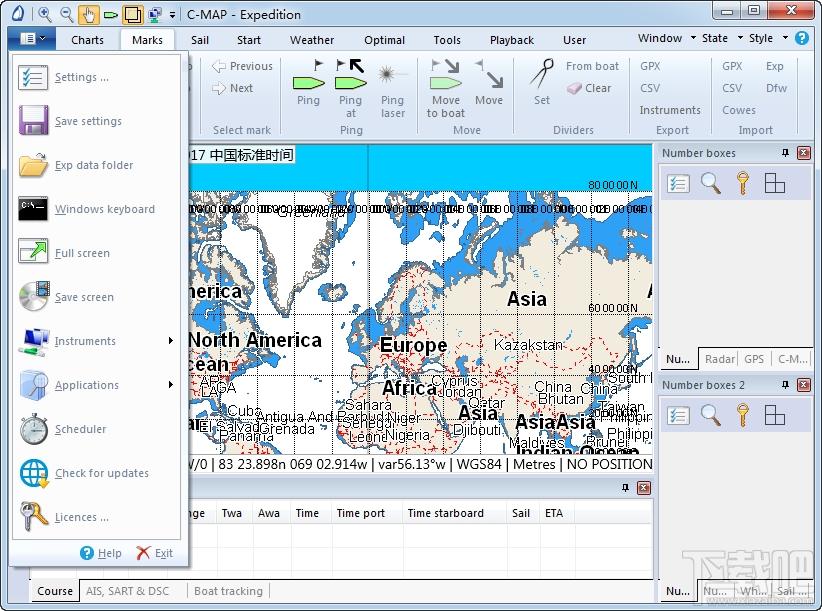This screenshot has width=822, height=611.
Task: Expand the Applications submenu
Action: [x=96, y=385]
